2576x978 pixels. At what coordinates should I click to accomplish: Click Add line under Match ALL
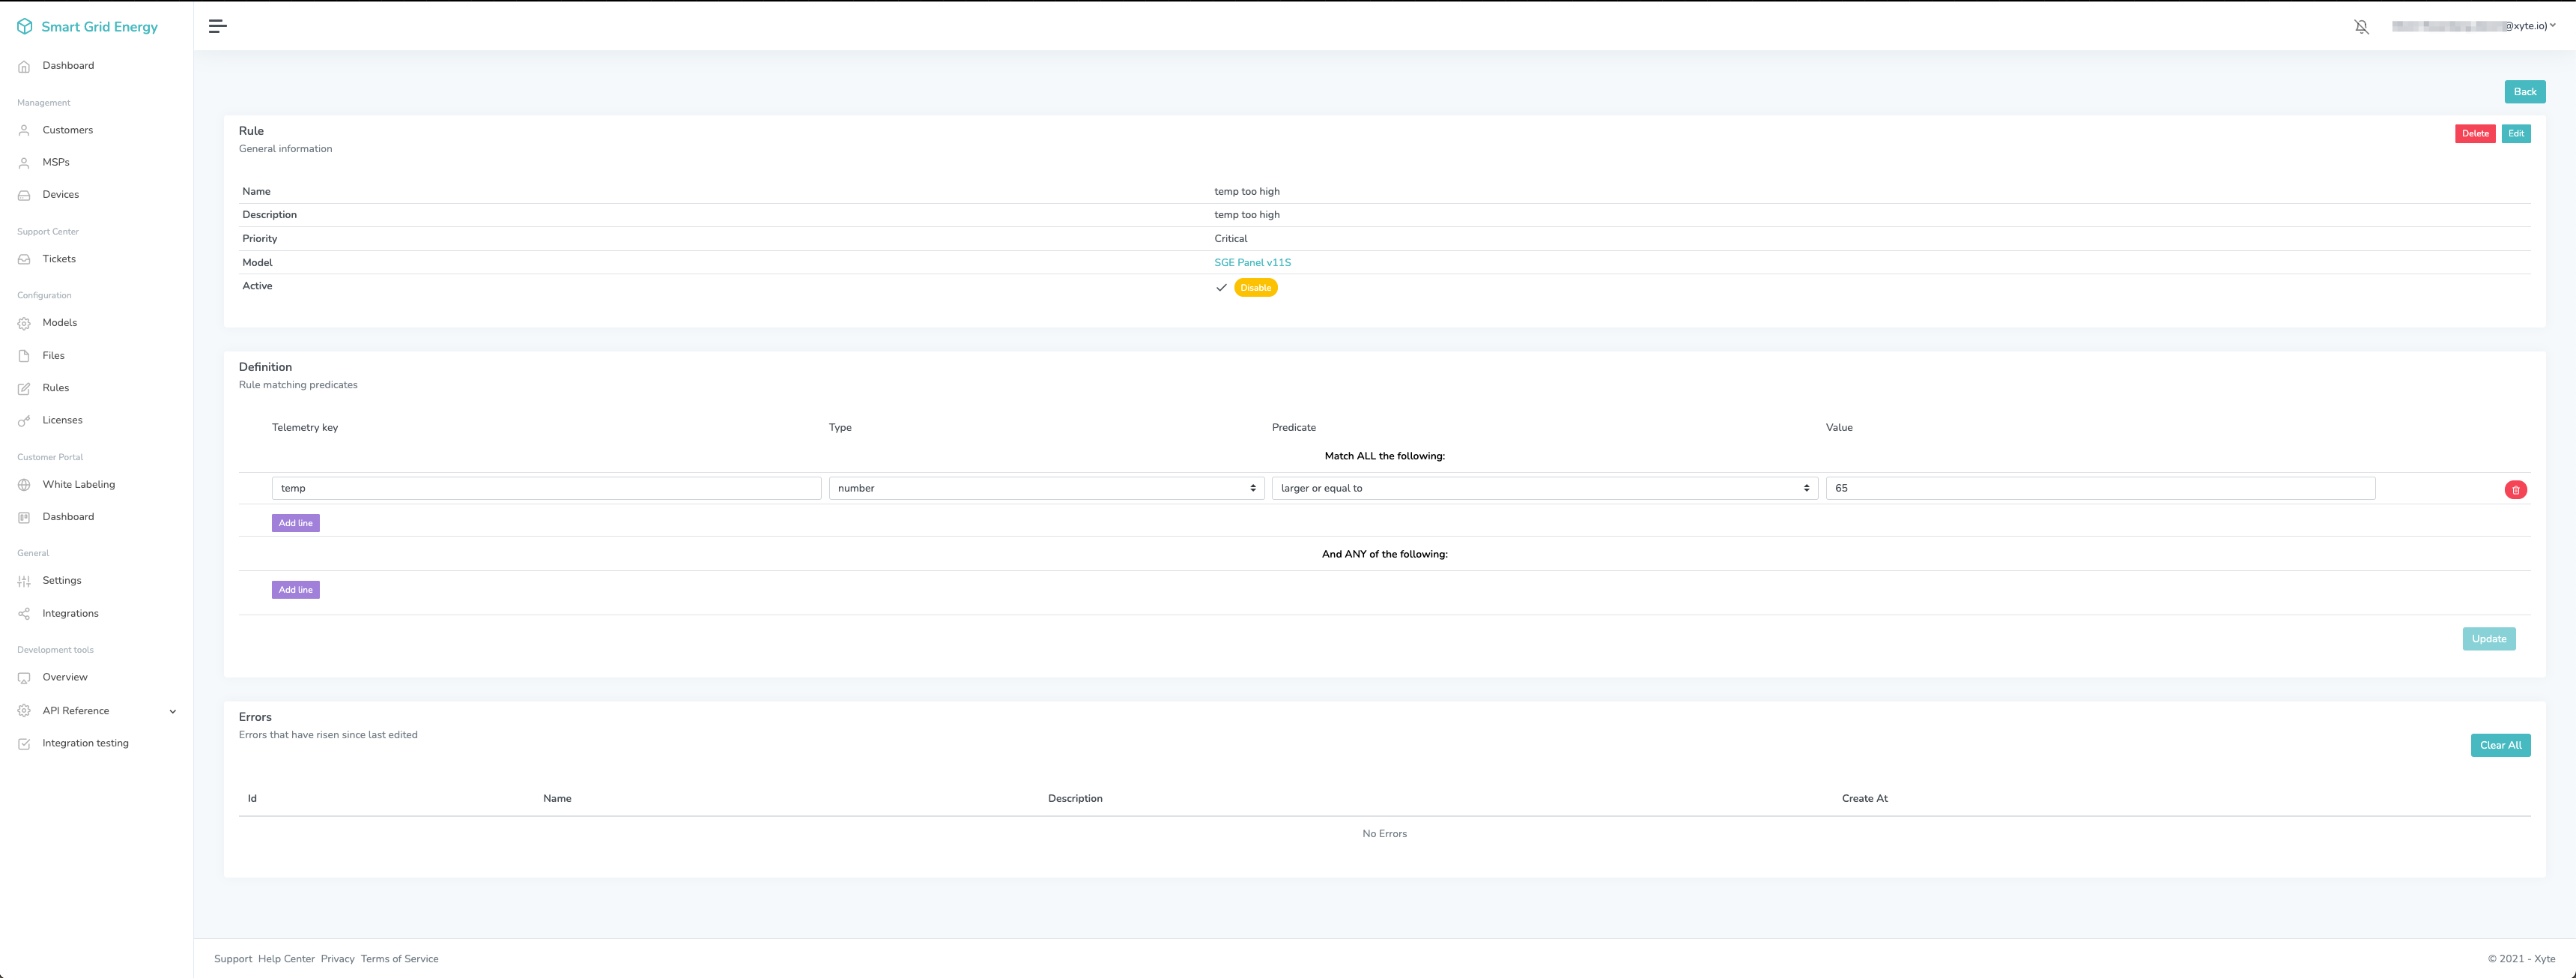[295, 523]
